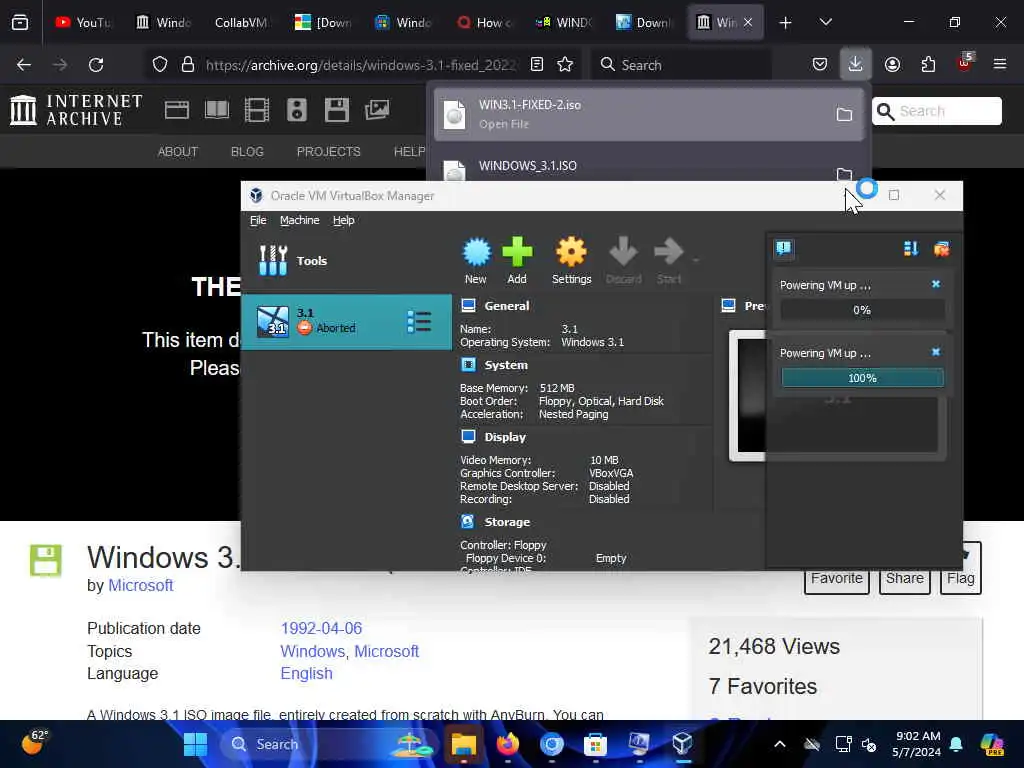Open Firefox Extensions puzzle icon

click(x=928, y=64)
